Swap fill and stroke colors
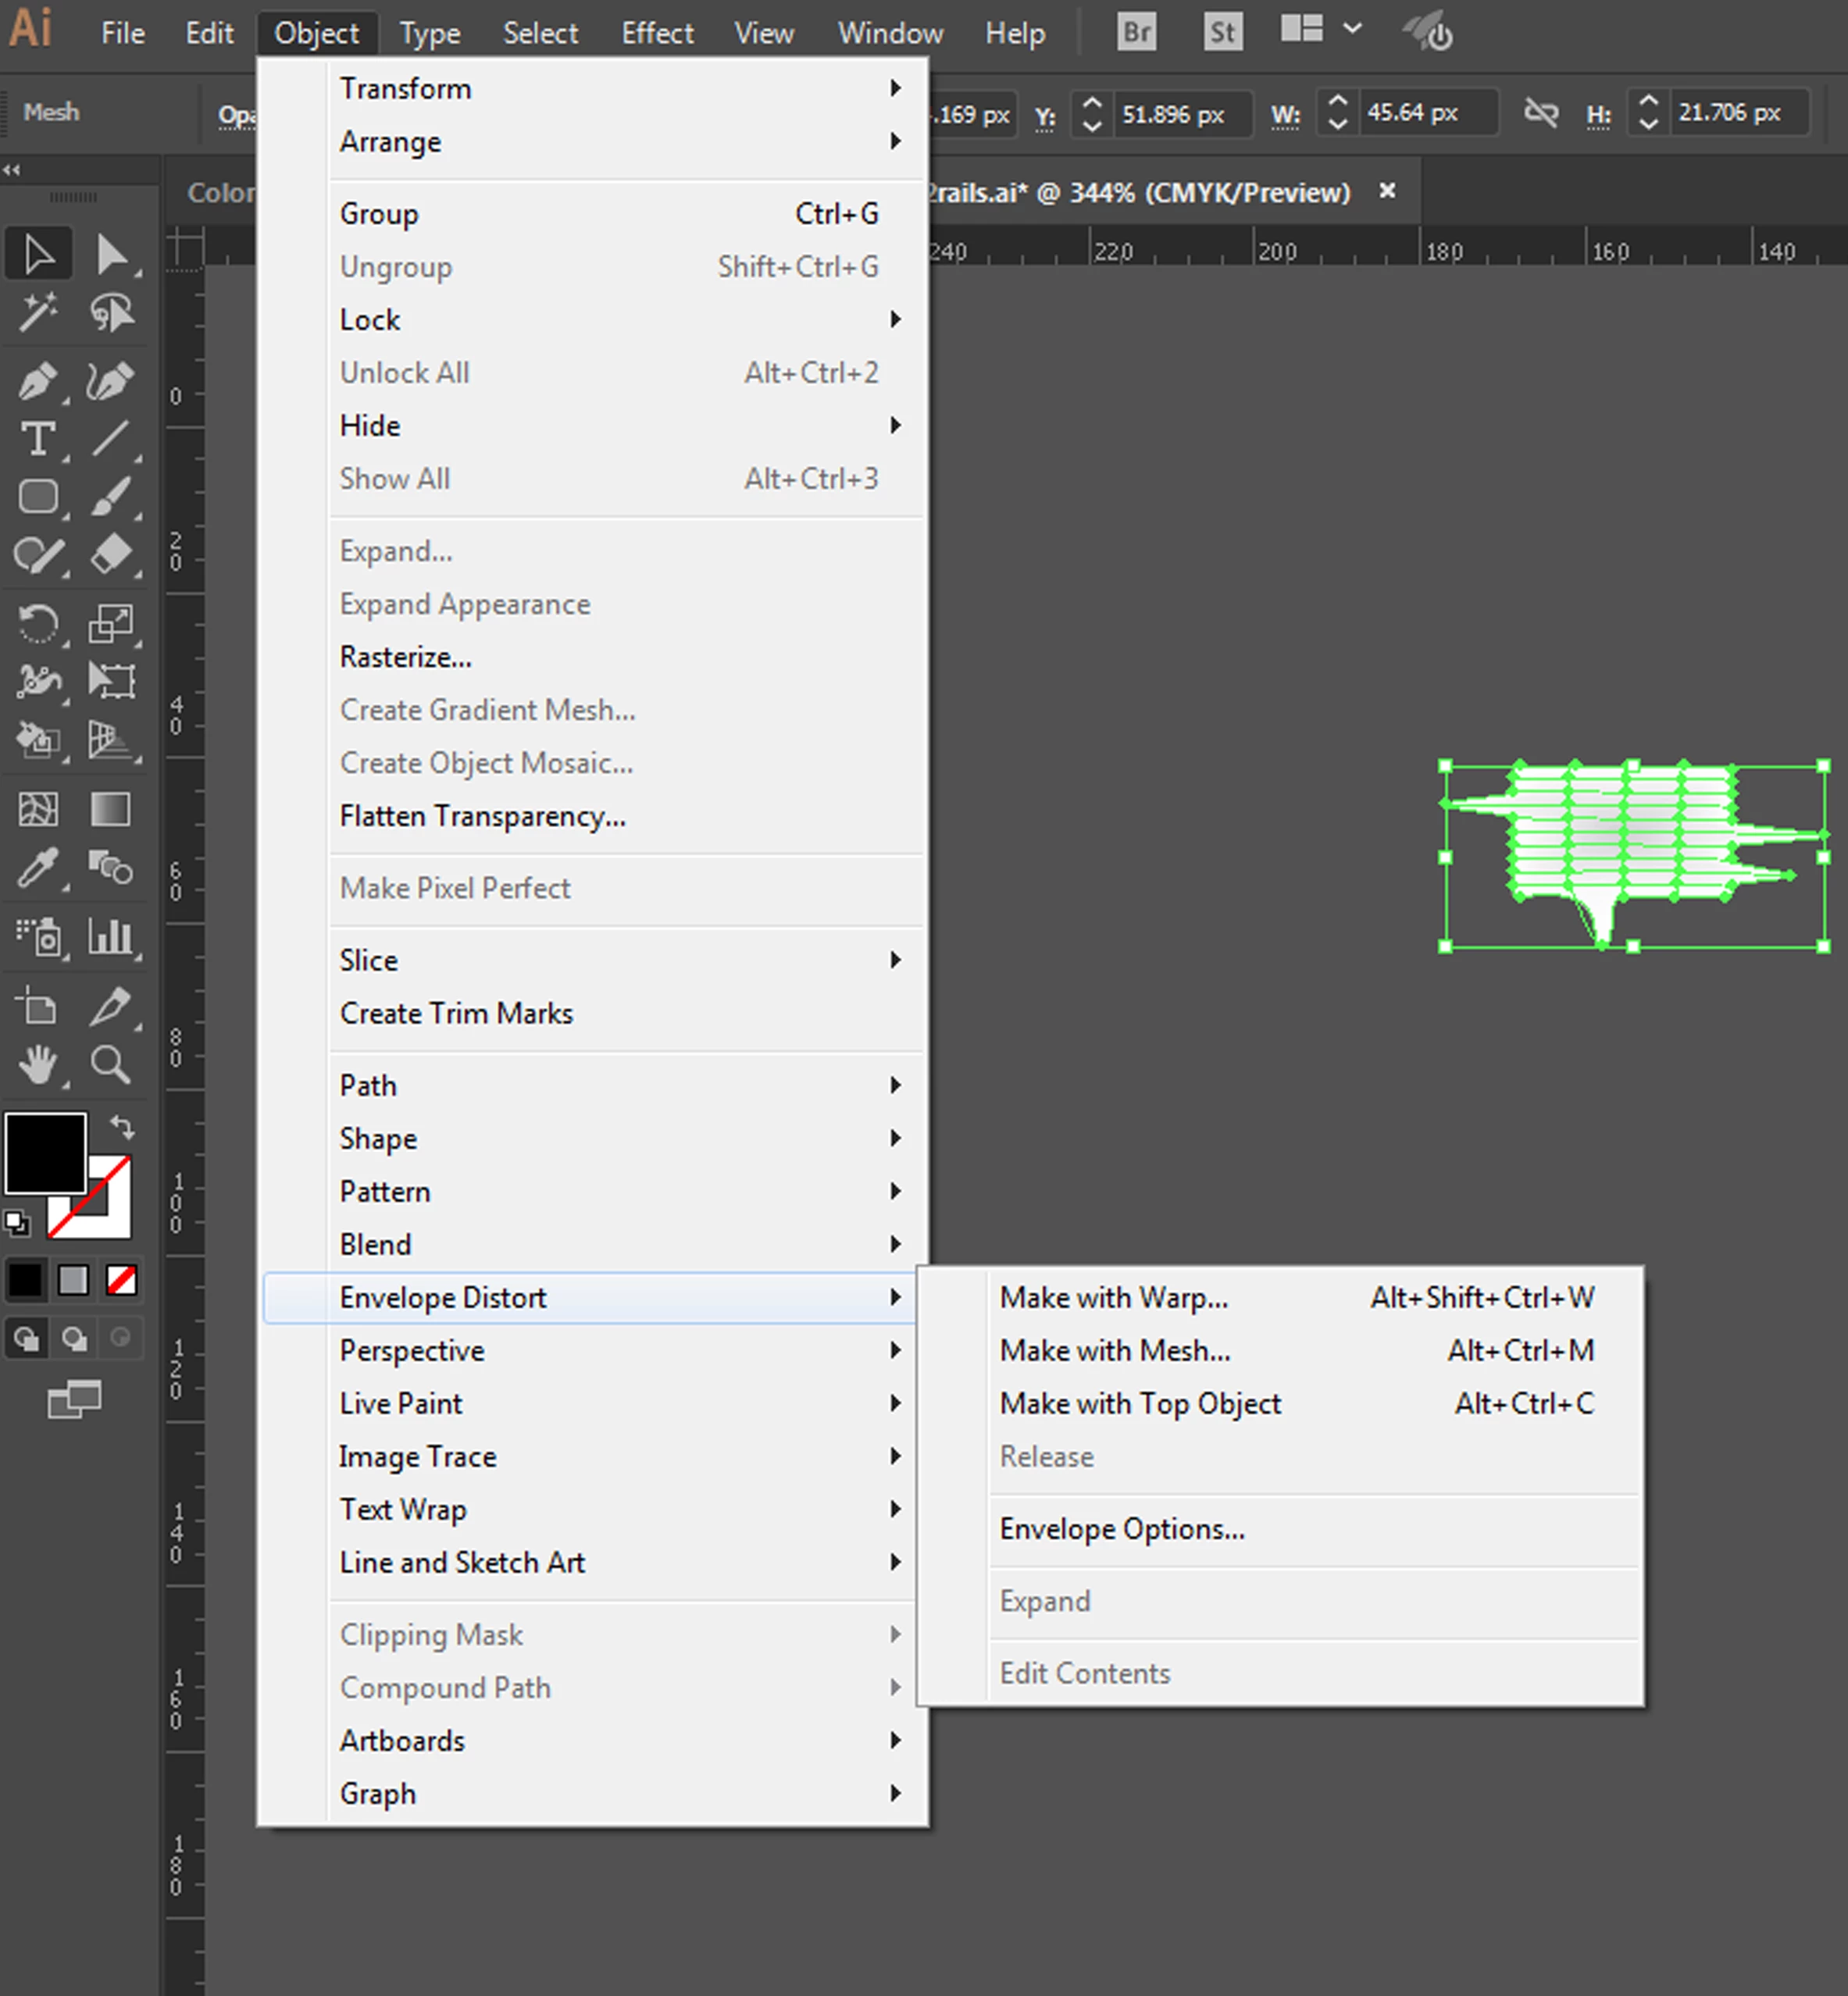The width and height of the screenshot is (1848, 1996). (122, 1128)
